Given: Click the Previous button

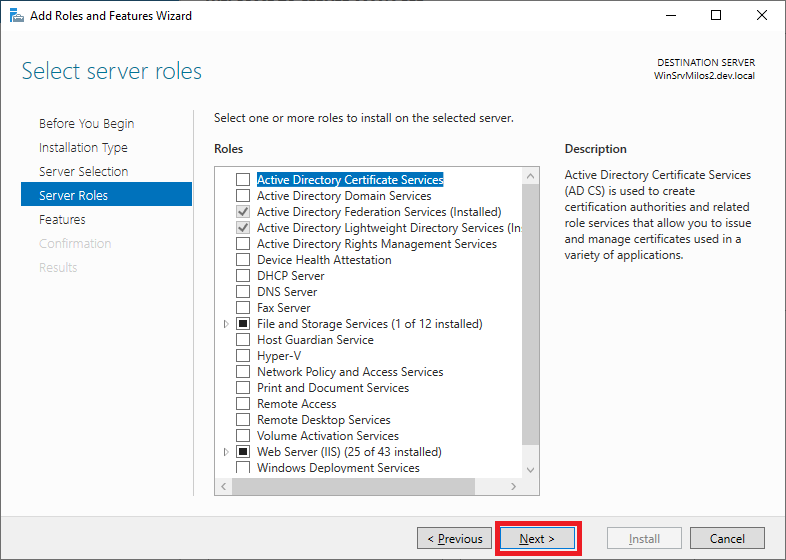Looking at the screenshot, I should coord(455,539).
